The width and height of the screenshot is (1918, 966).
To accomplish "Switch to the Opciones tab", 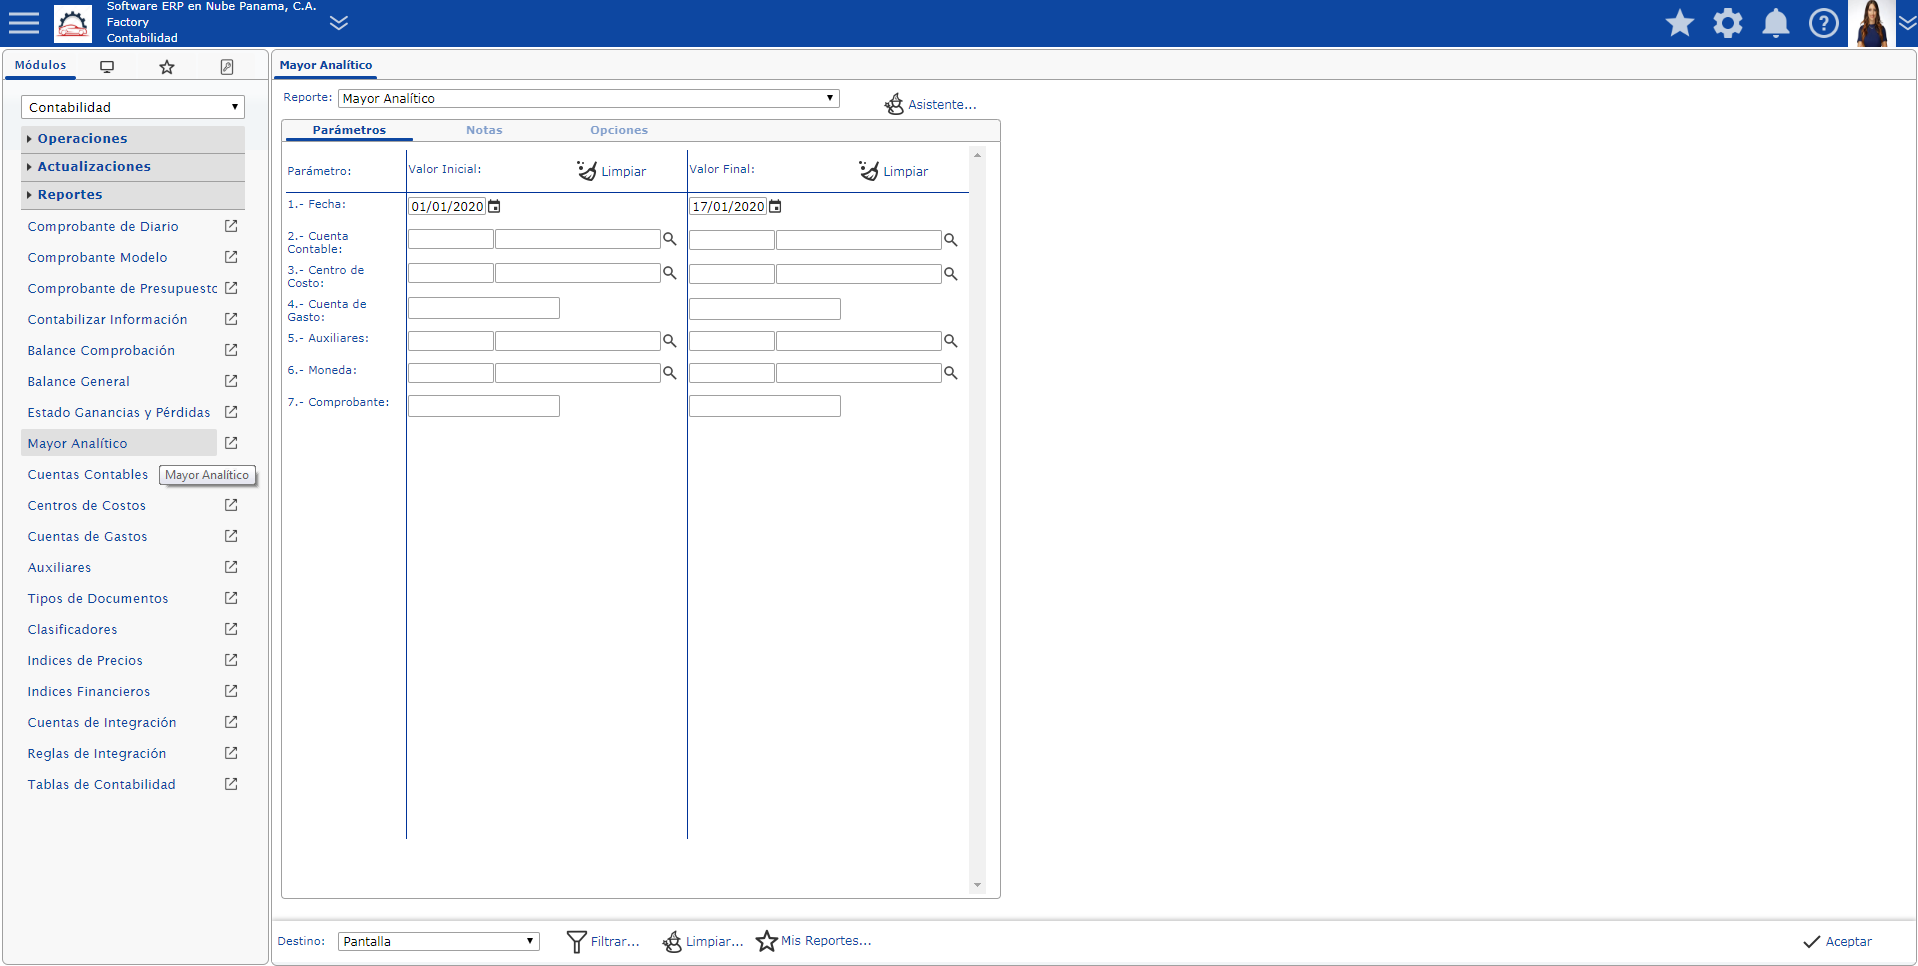I will [x=619, y=130].
